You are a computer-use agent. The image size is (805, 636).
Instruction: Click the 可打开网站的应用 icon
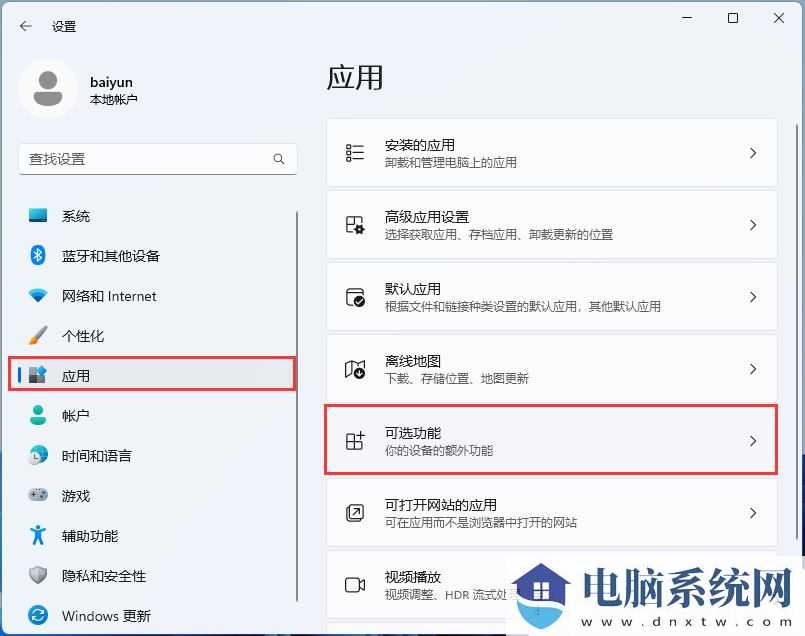tap(354, 512)
